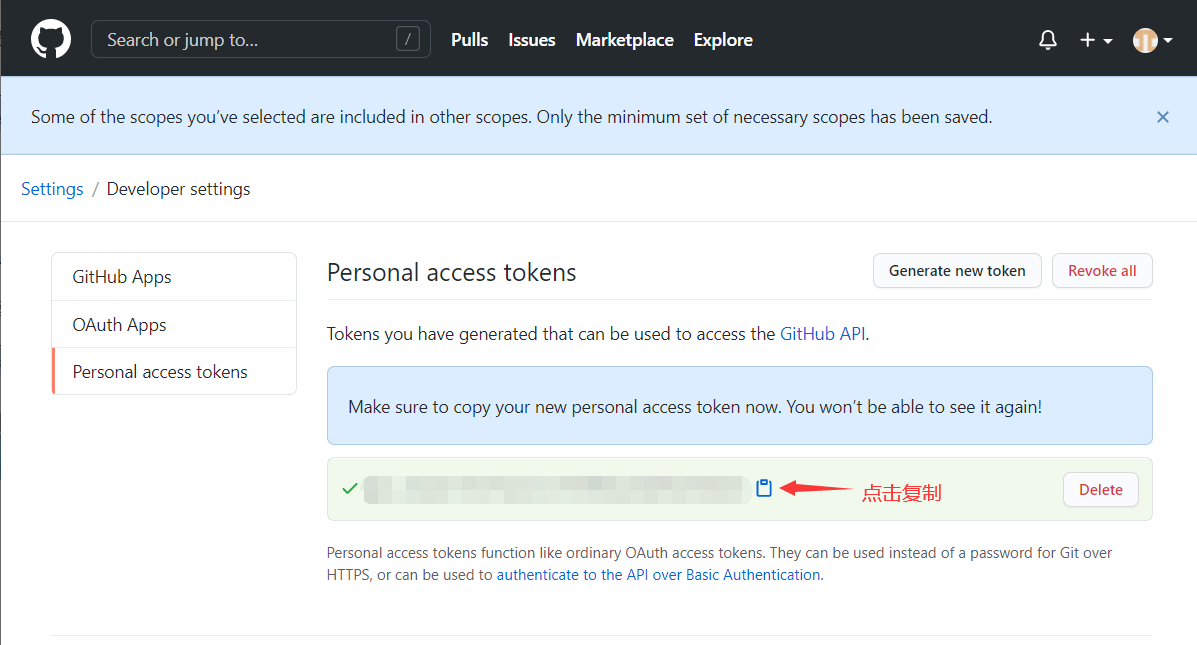Screen dimensions: 1197x645
Task: Select Personal access tokens in the sidebar
Action: (159, 371)
